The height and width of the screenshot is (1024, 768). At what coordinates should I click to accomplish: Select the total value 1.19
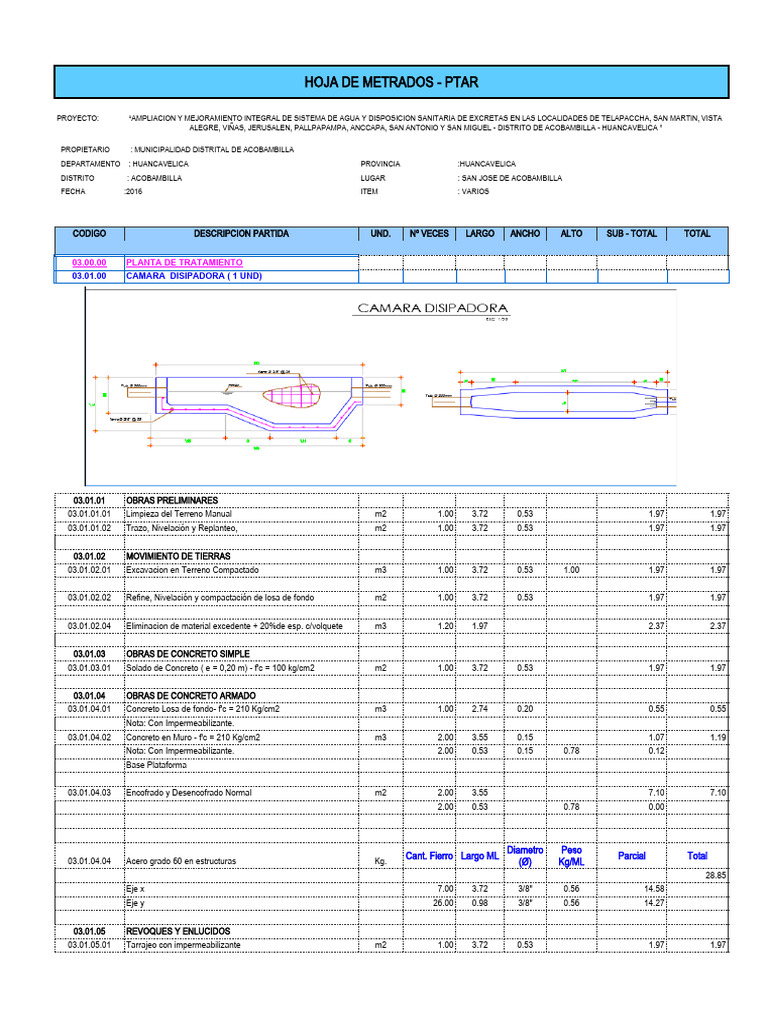[718, 737]
